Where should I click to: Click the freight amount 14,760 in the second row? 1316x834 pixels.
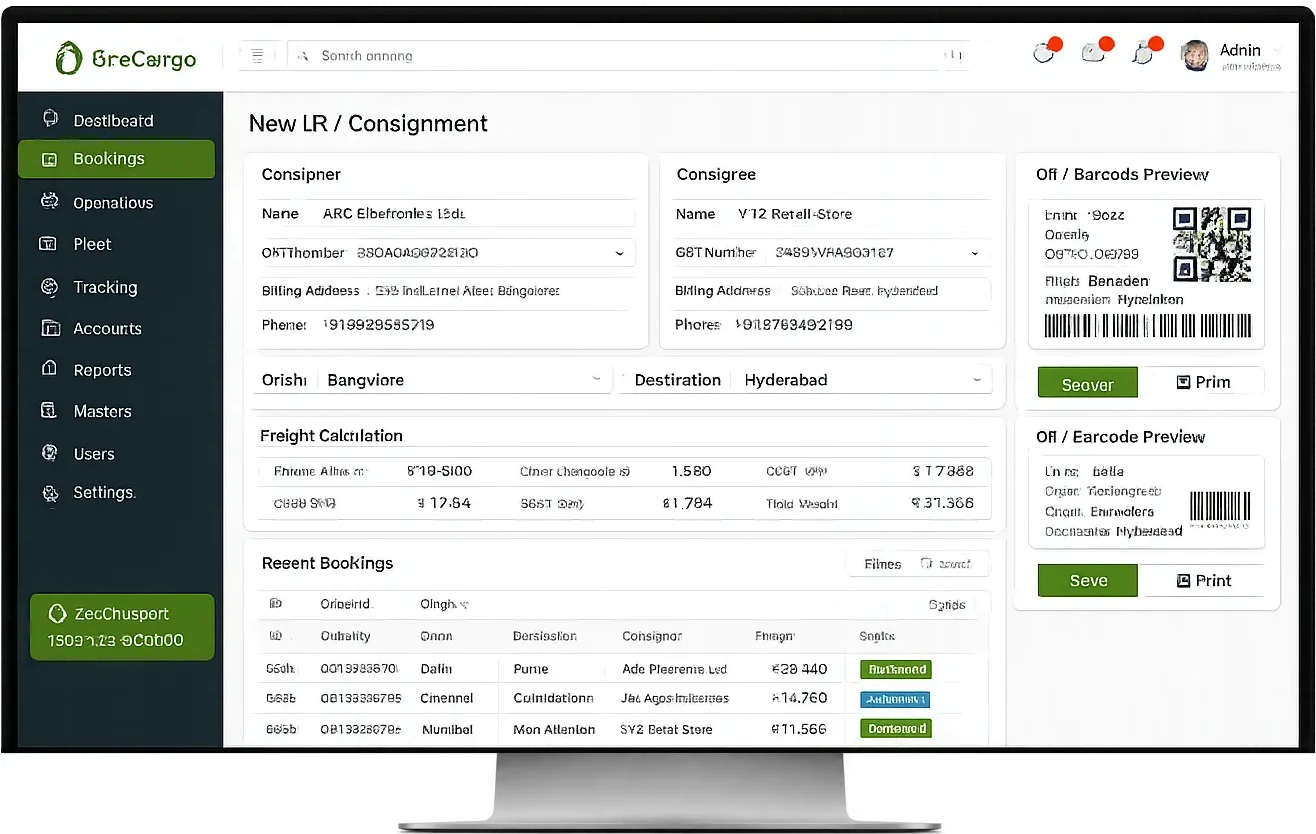click(799, 698)
